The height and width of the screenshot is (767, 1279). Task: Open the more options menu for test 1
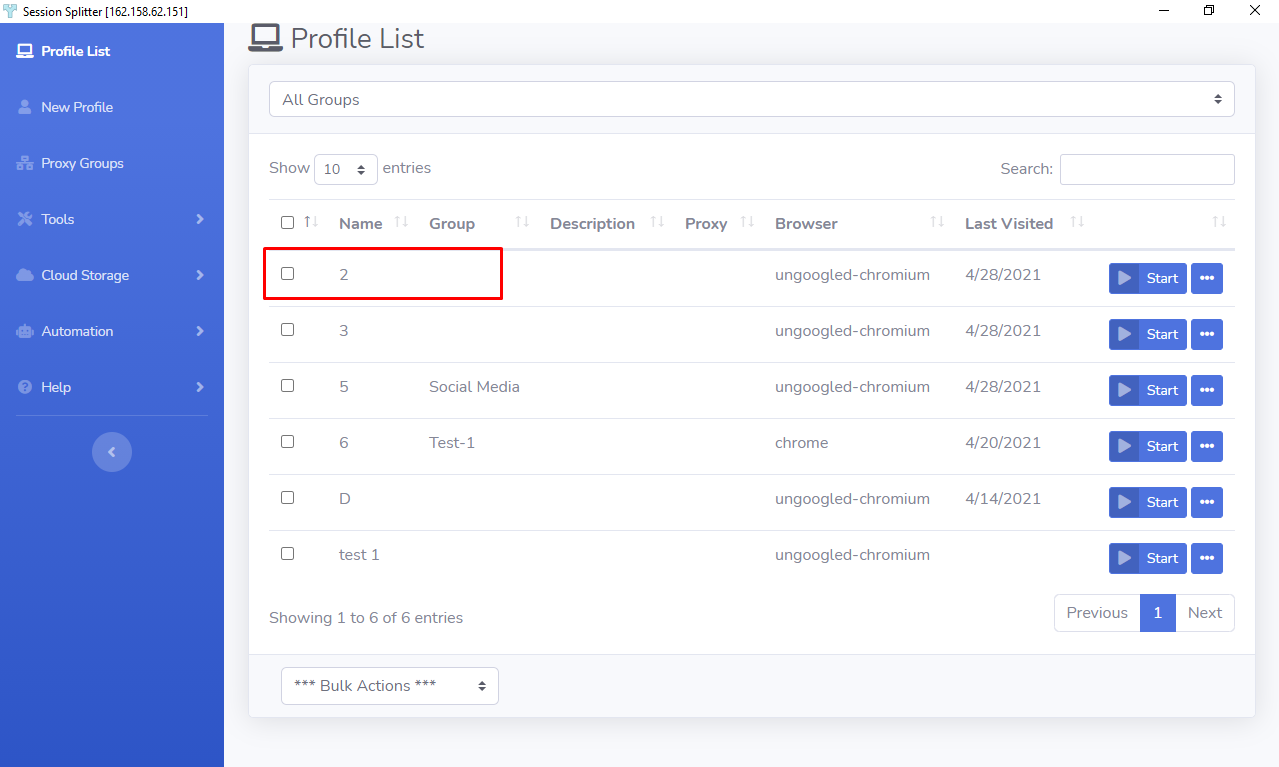click(1207, 558)
